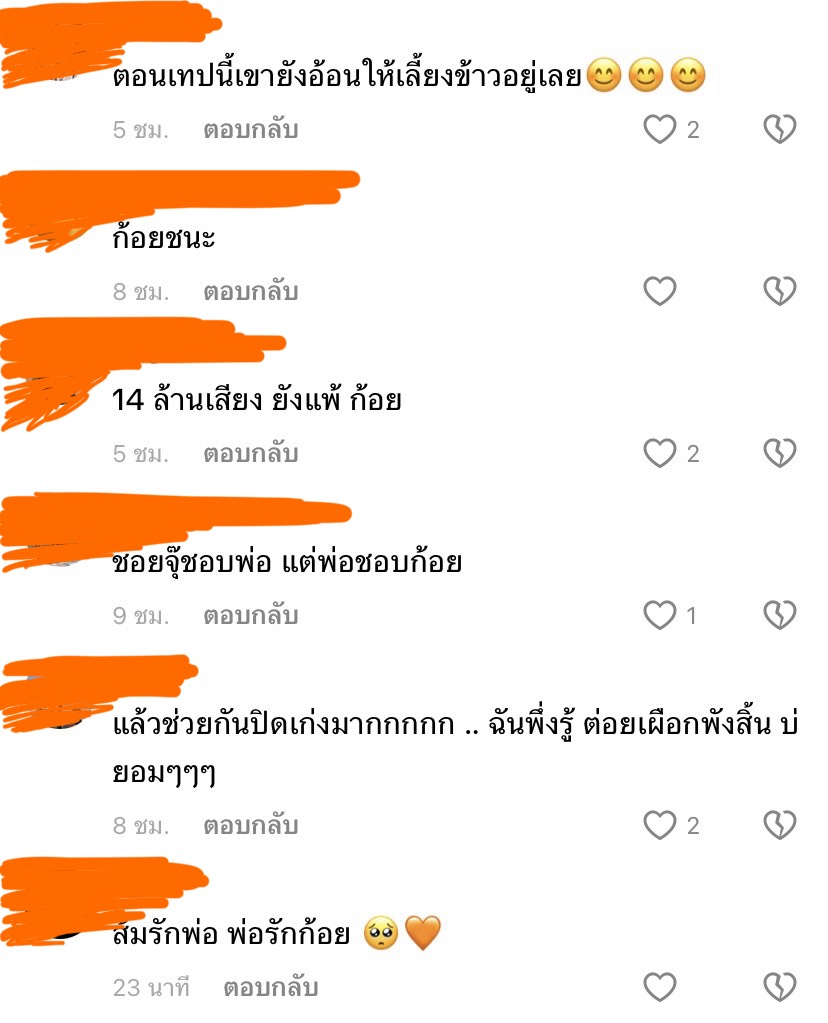Dislike the 'แล้วช่วยกันปิดเก่งมาก' comment

coord(780,825)
